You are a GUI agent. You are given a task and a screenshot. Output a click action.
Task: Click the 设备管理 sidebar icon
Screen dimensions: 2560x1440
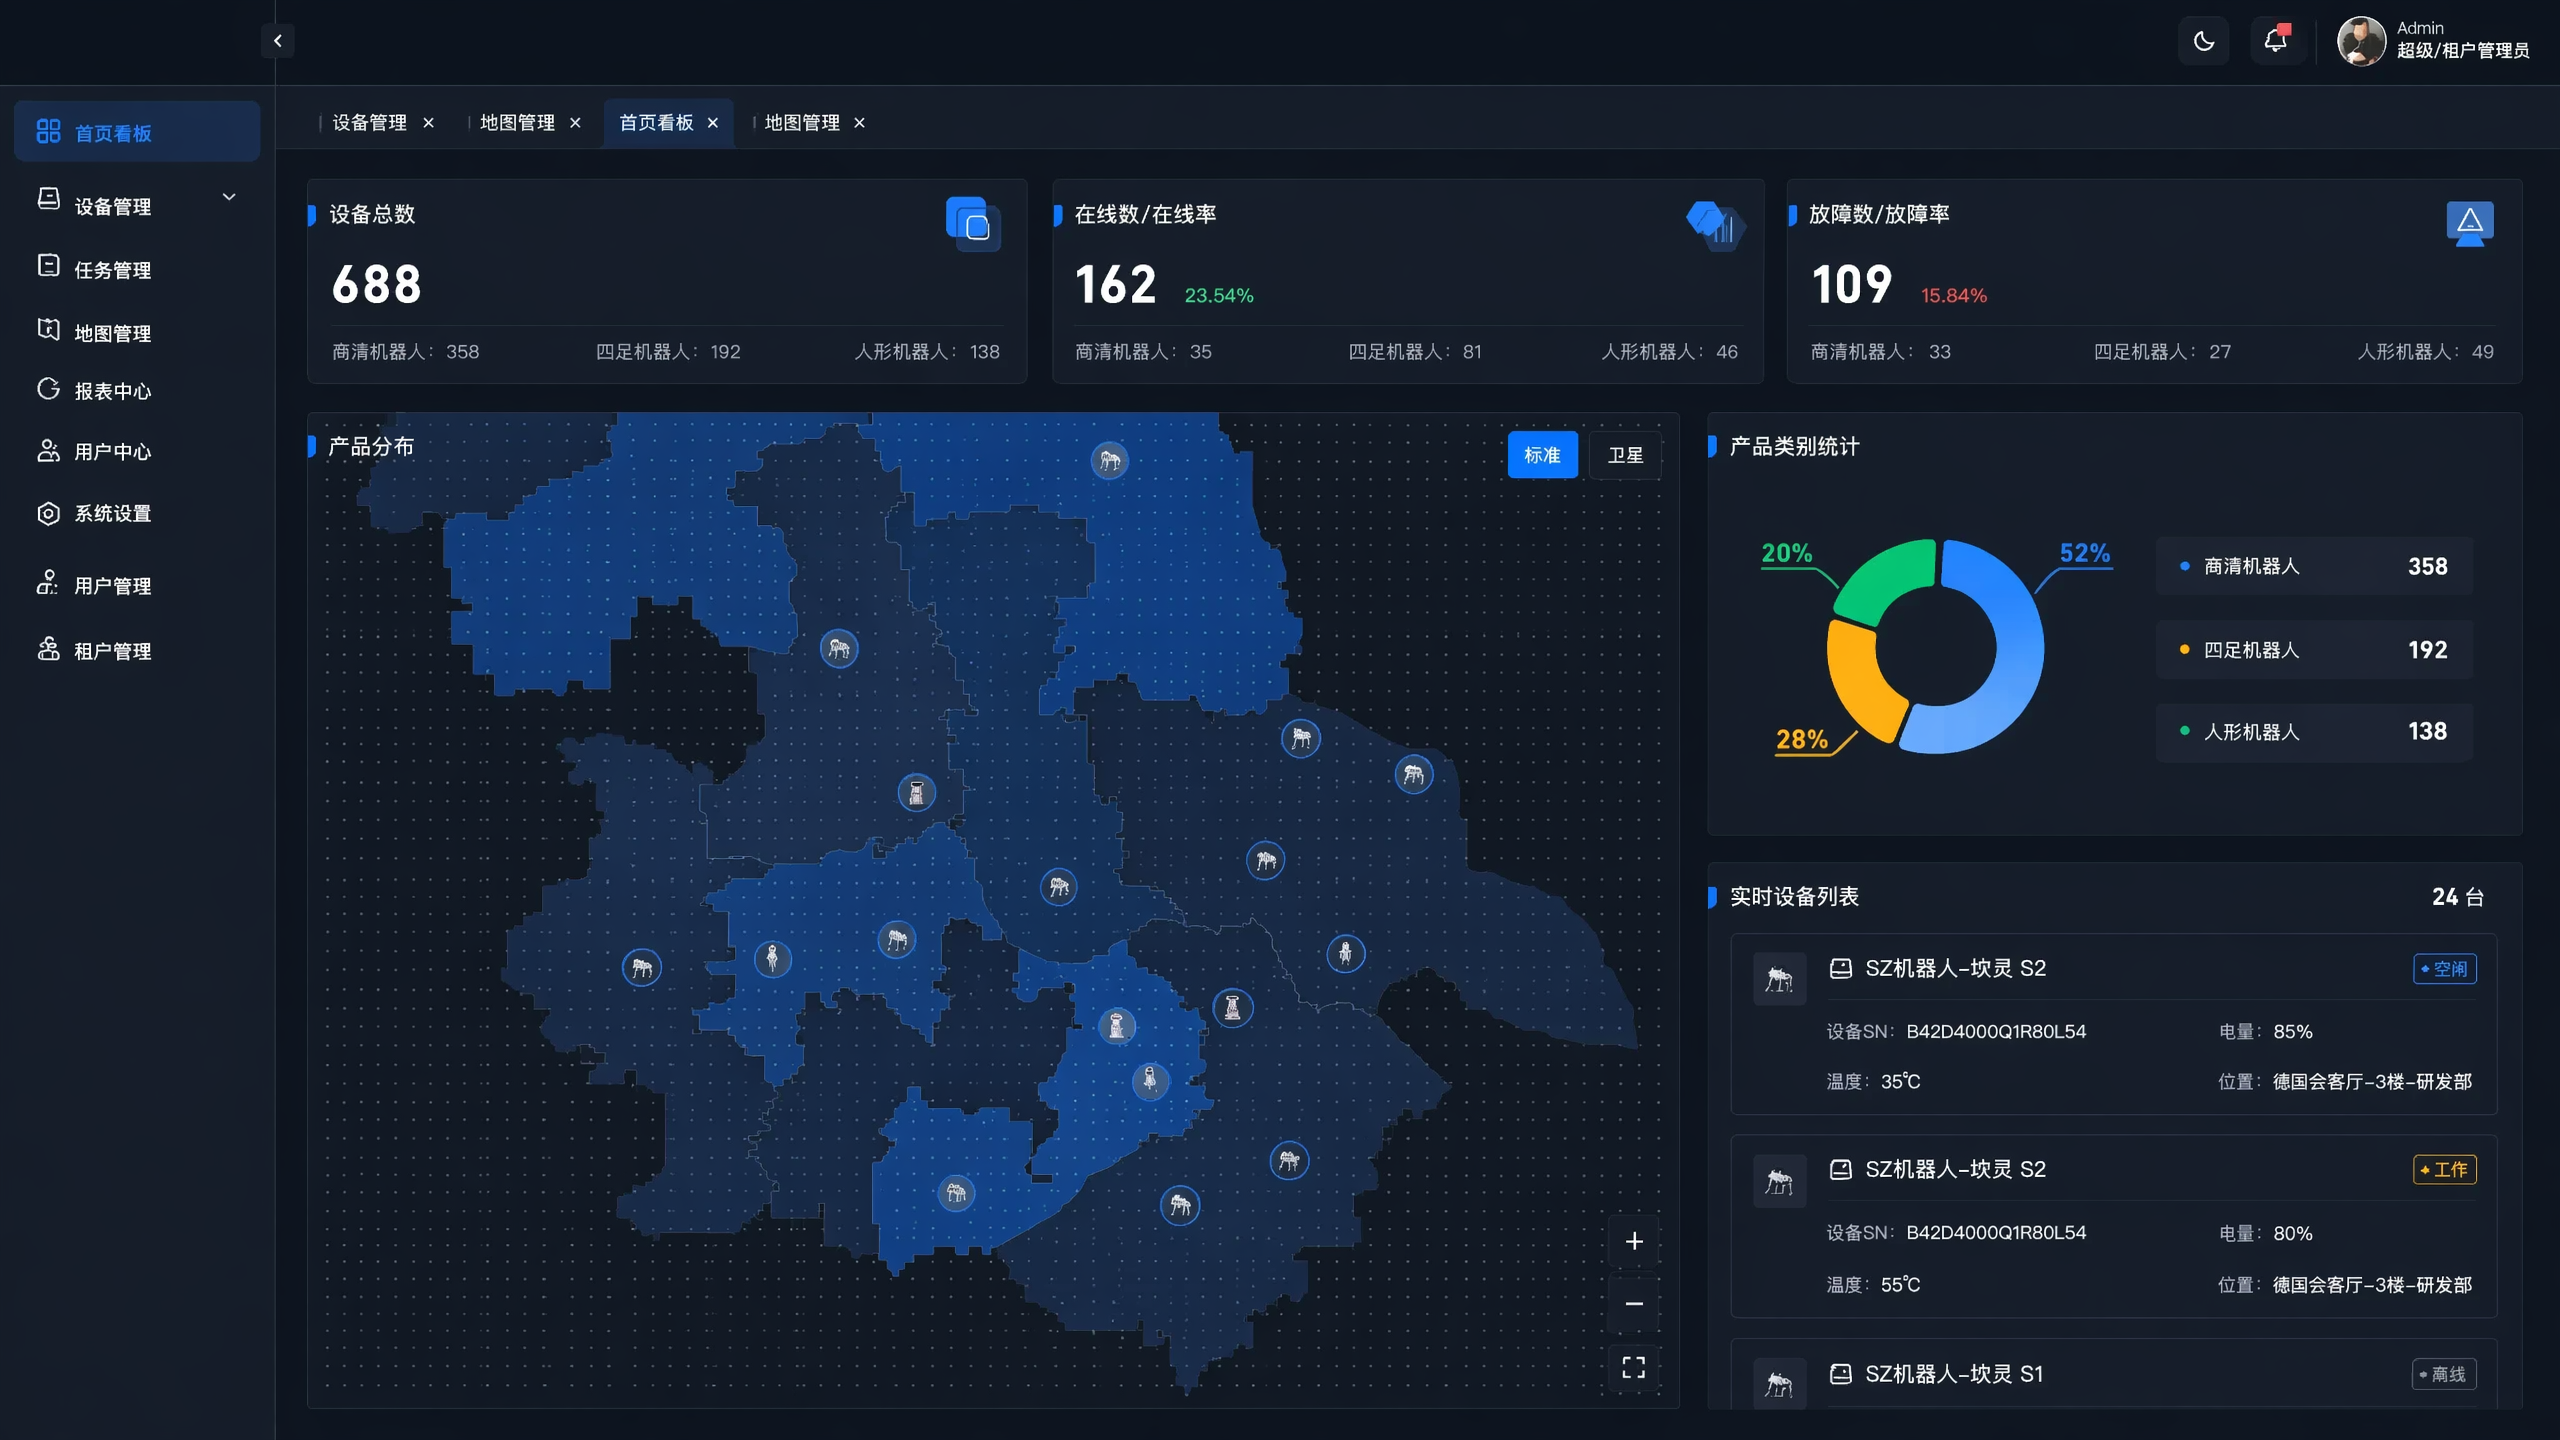coord(48,199)
